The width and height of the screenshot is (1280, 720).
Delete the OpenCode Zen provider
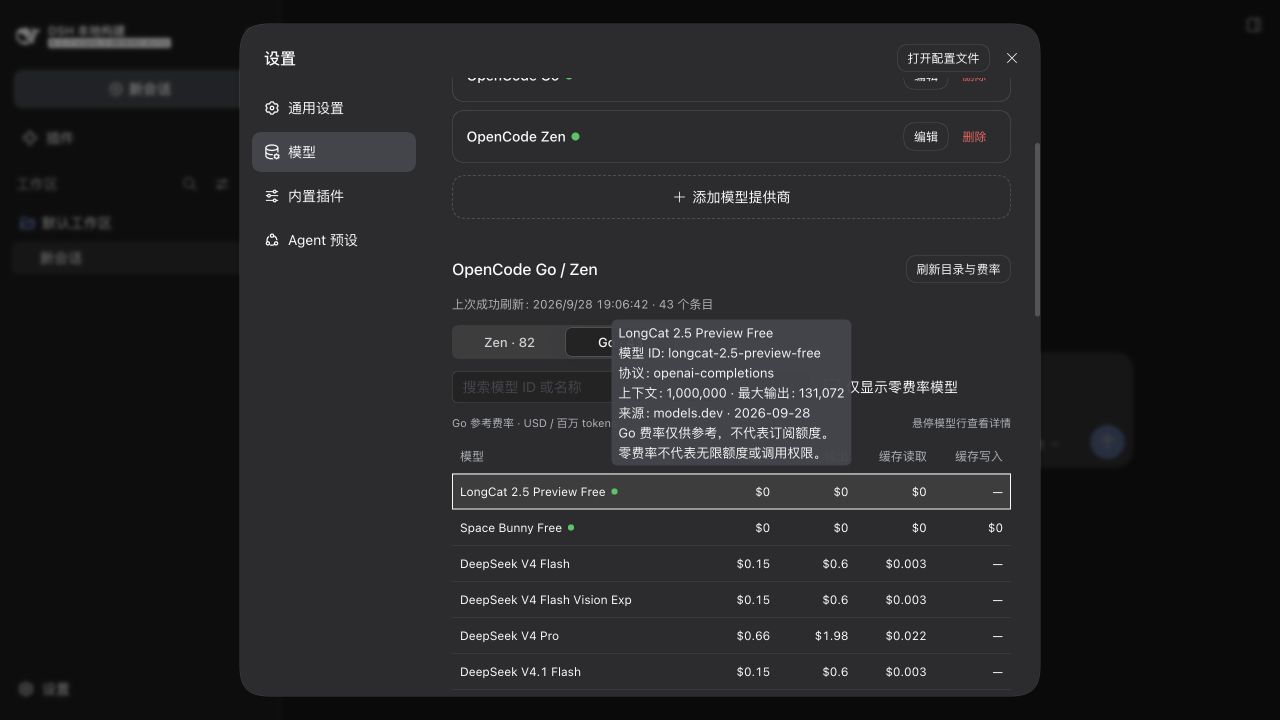pyautogui.click(x=974, y=137)
